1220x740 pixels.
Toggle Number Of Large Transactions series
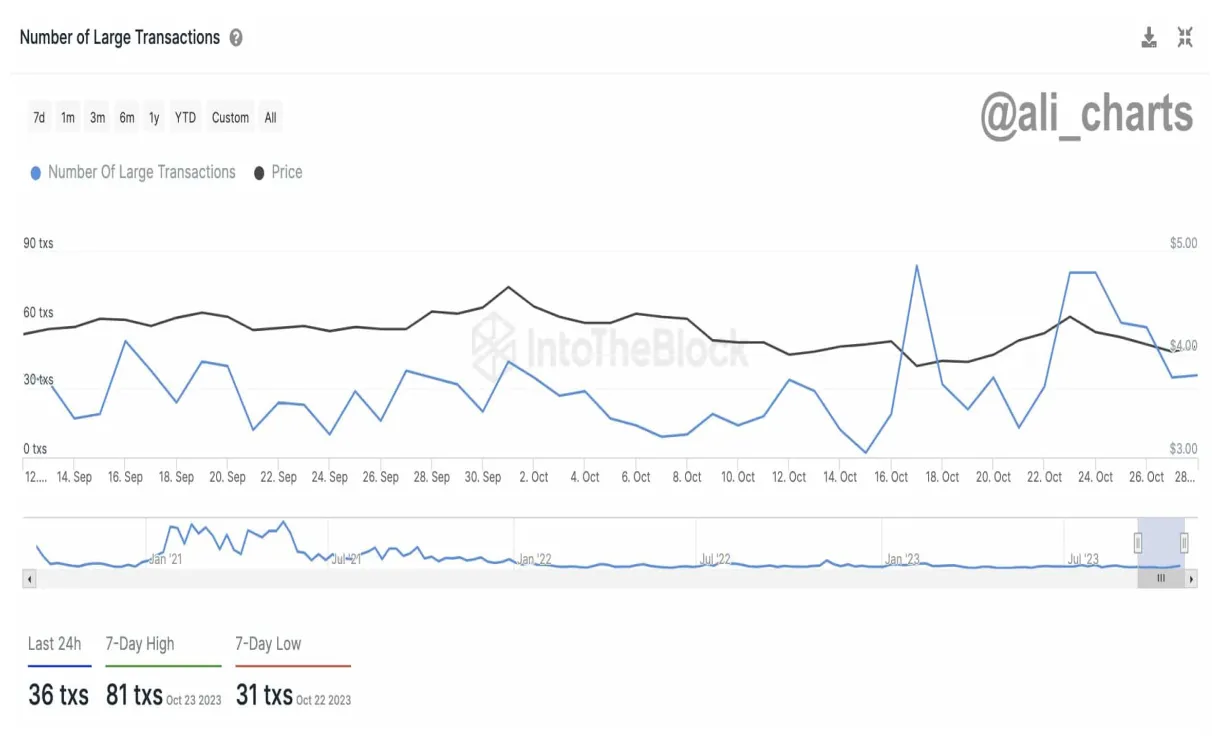(x=133, y=172)
